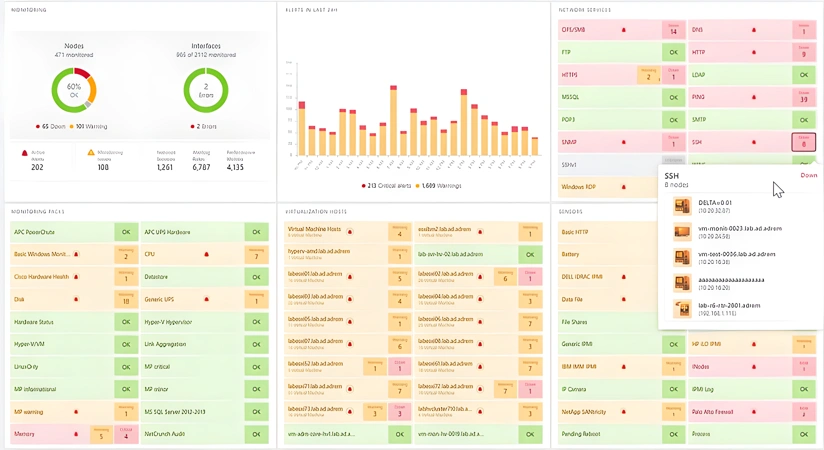
Task: Click the bell icon on IBM IMM IPMI row
Action: [x=624, y=367]
